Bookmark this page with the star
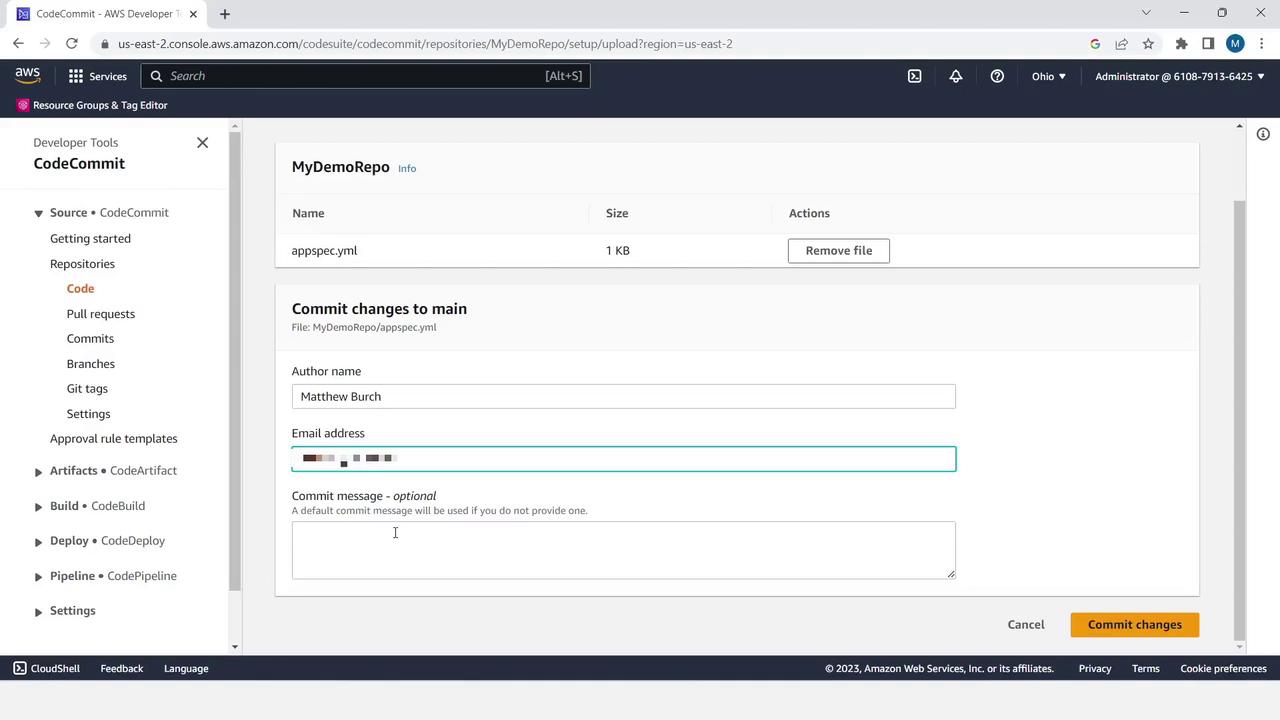Viewport: 1280px width, 720px height. [1148, 44]
